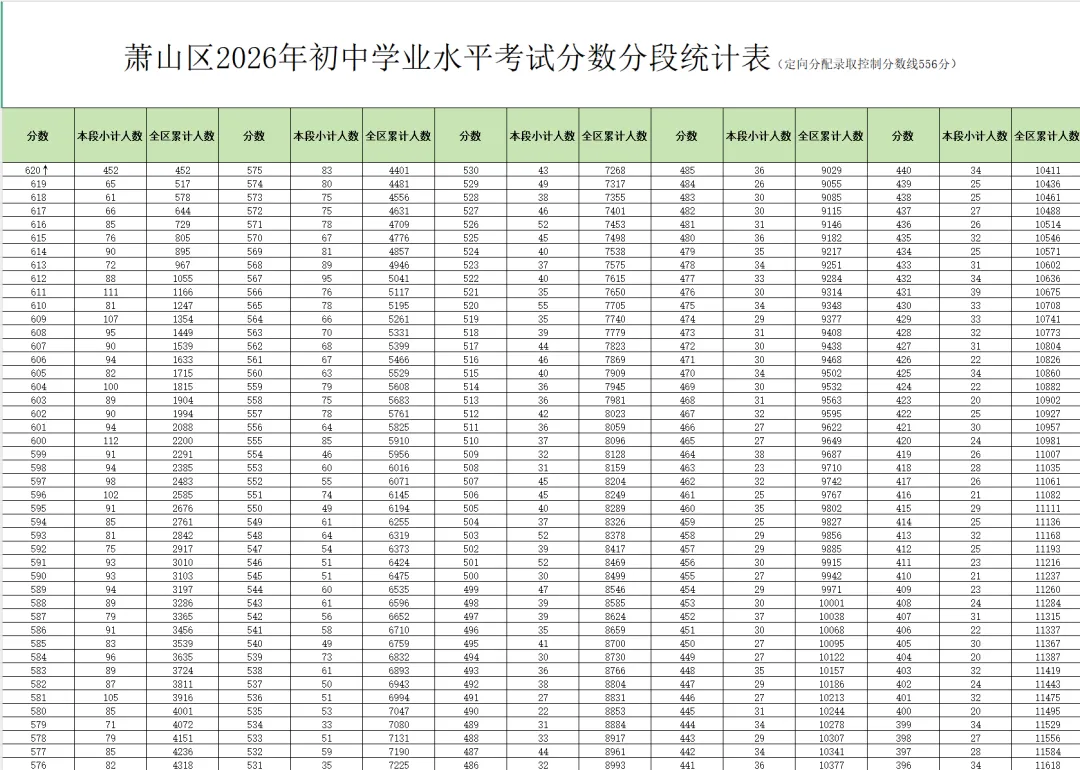Screen dimensions: 1080x770
Task: Click the 分数 header above 620↑
Action: coord(38,136)
